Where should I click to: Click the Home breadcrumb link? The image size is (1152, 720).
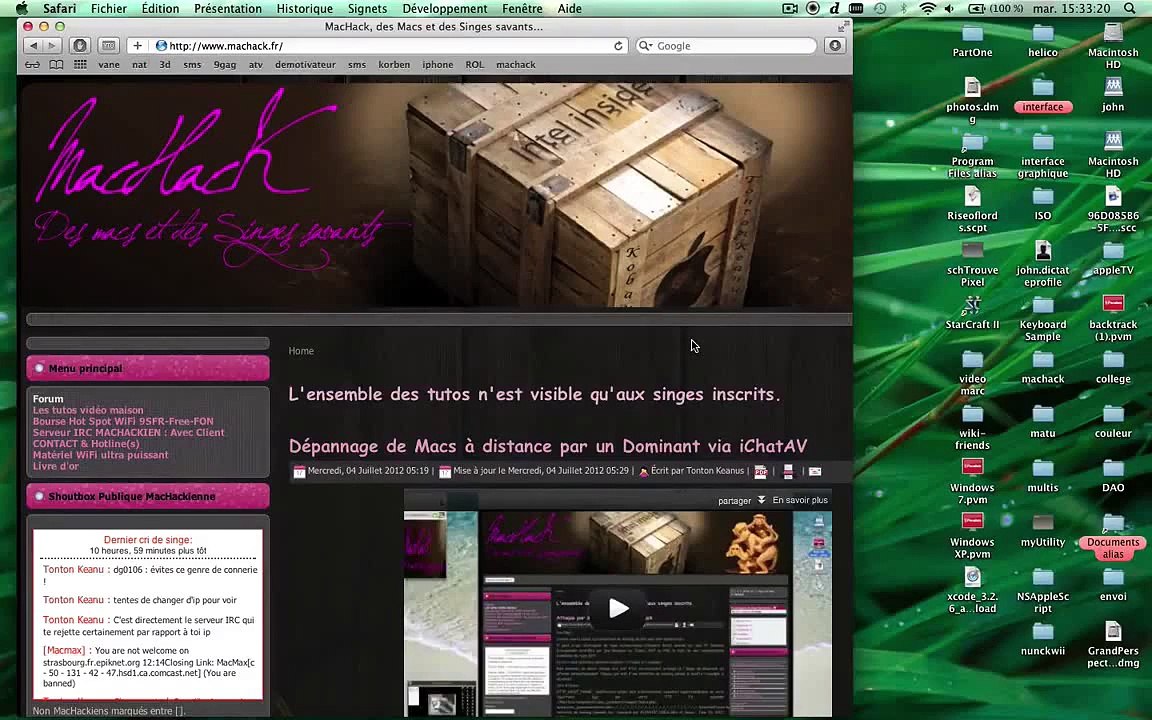301,351
